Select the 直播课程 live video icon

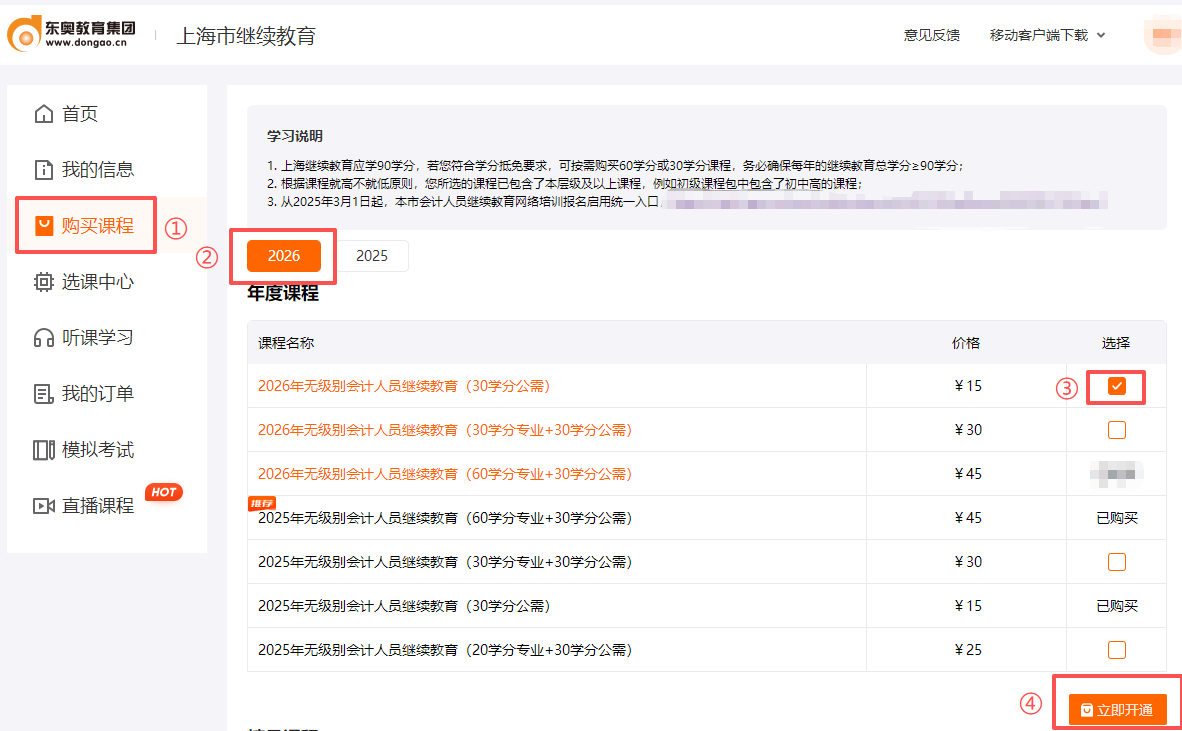coord(45,505)
